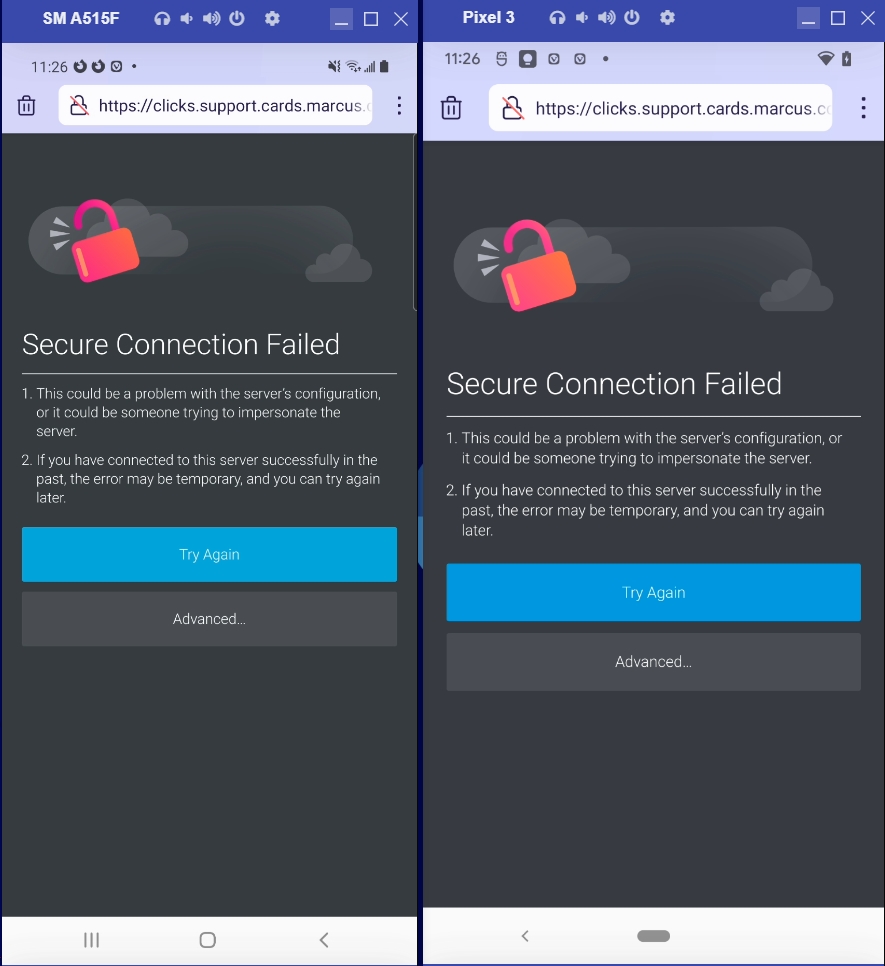885x966 pixels.
Task: Click the volume icon in the Pixel 3 title bar
Action: click(607, 18)
